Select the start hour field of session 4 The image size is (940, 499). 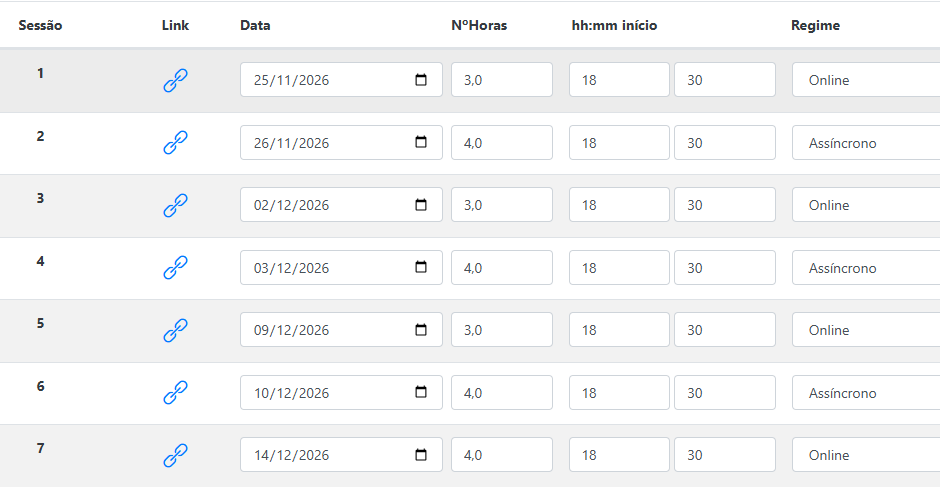click(619, 267)
